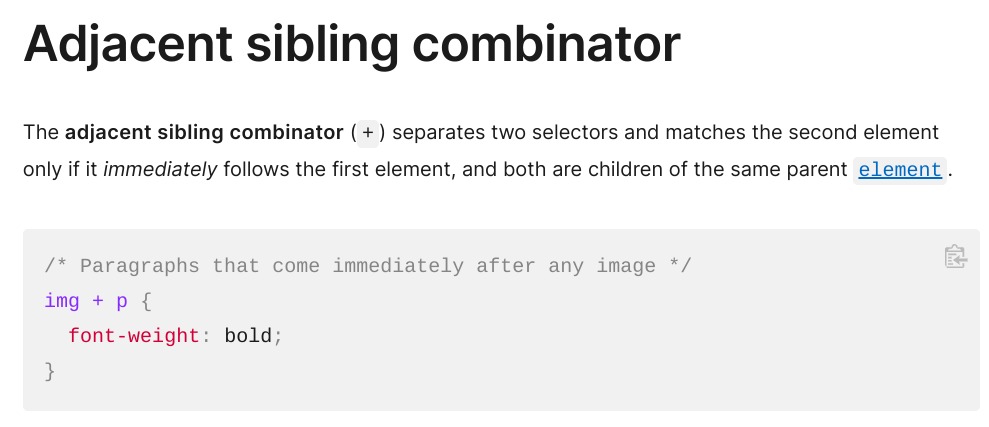Click the 'font-weight' property in code

(x=134, y=336)
